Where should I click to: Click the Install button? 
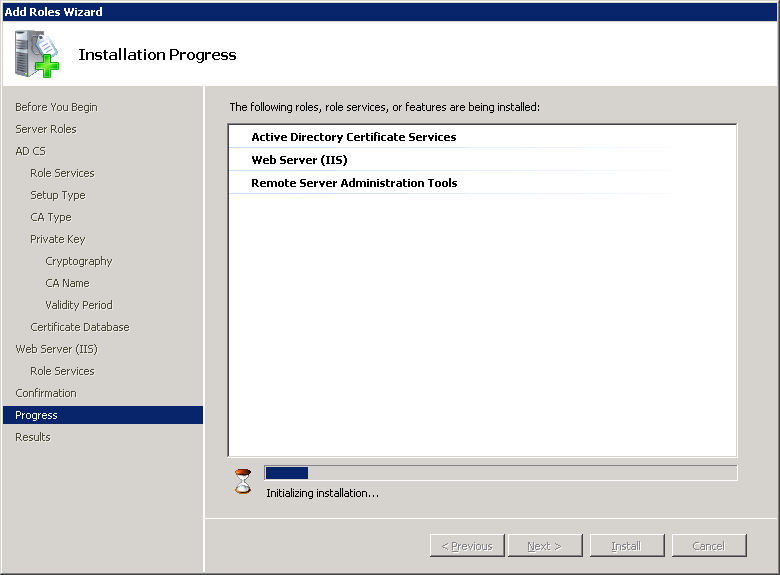tap(627, 546)
